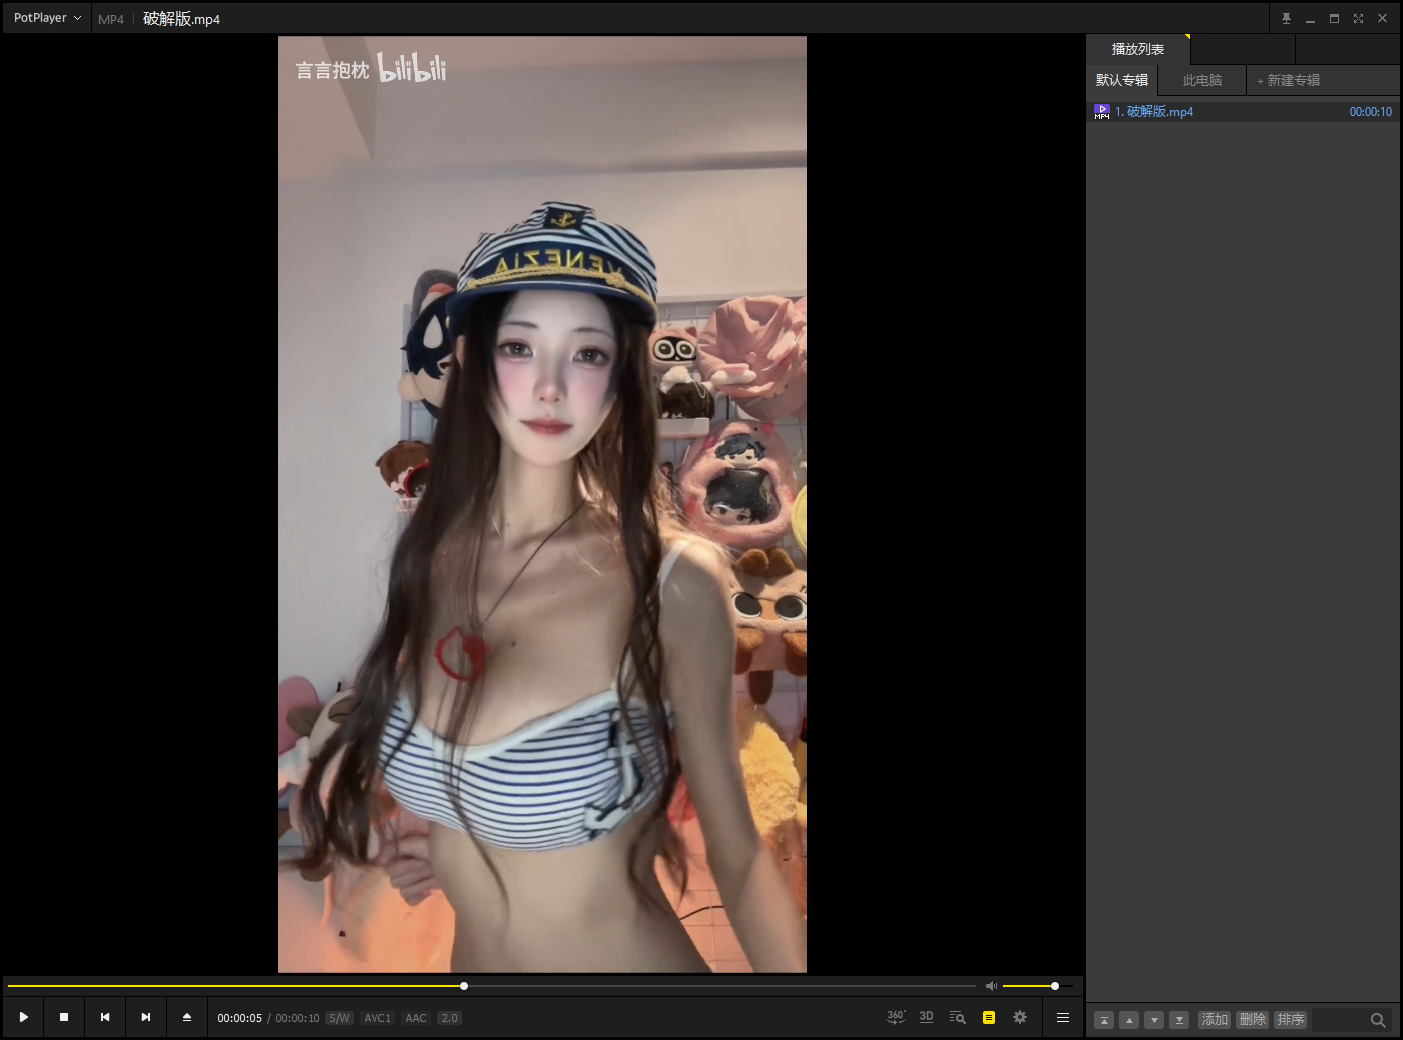The width and height of the screenshot is (1403, 1040).
Task: Enable 360° video mode
Action: tap(896, 1017)
